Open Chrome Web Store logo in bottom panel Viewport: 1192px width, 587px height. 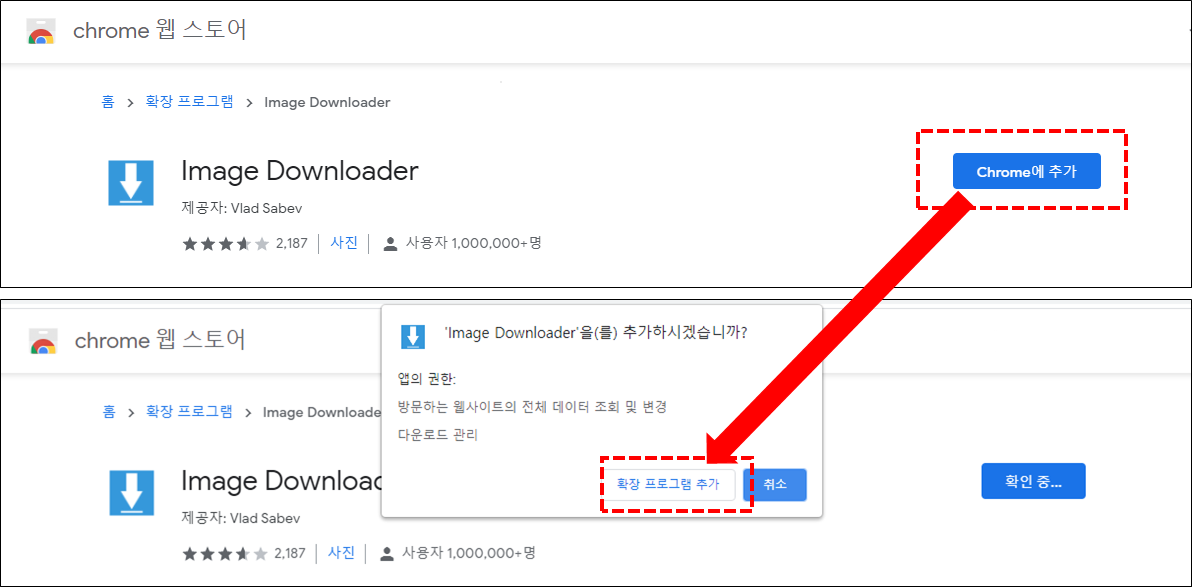(43, 341)
